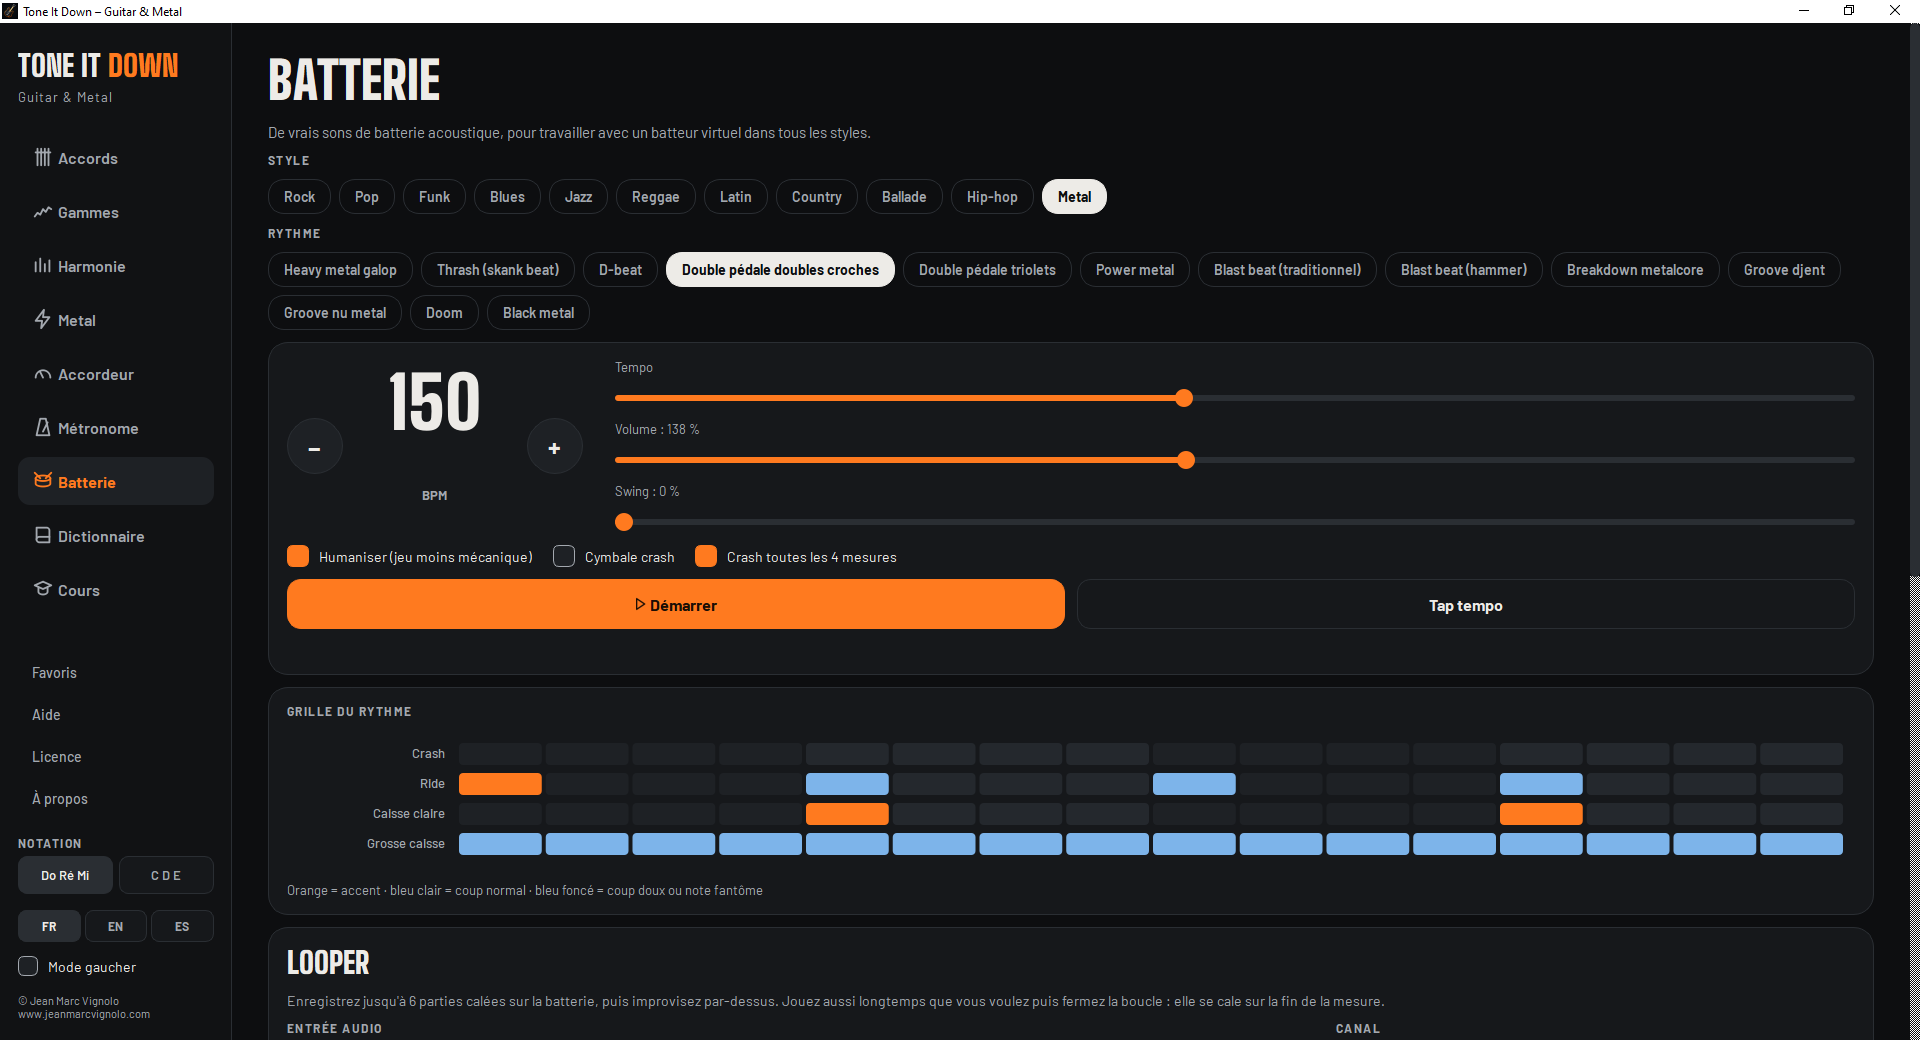Select the Jazz style
Viewport: 1920px width, 1040px height.
(578, 197)
